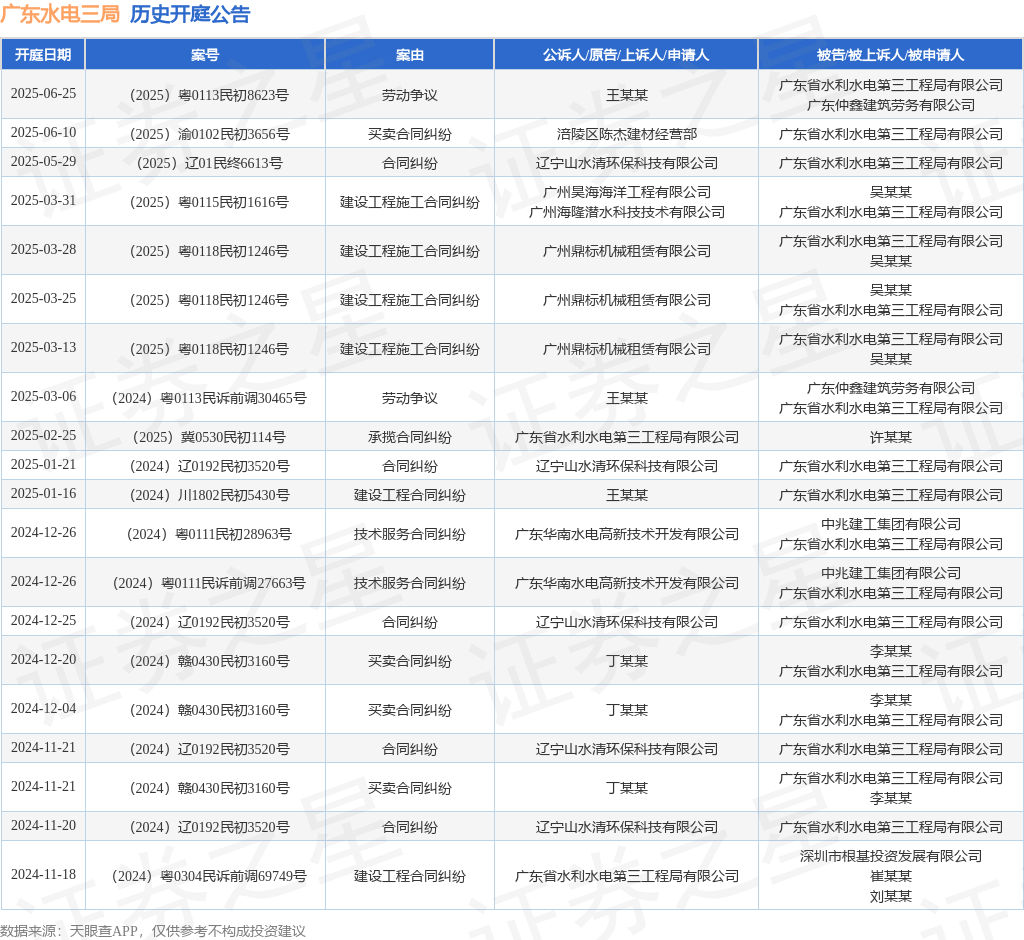
Task: Click plaintiff 涪陵区陈杰建材经营部
Action: coord(626,135)
